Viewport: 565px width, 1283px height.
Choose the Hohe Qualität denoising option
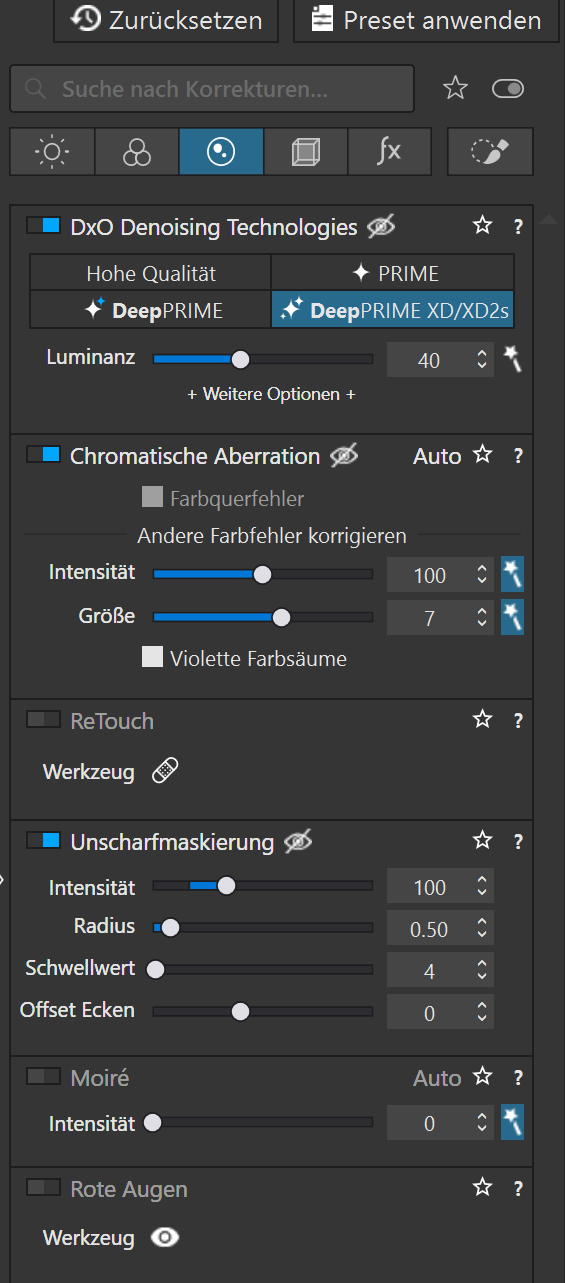coord(151,273)
